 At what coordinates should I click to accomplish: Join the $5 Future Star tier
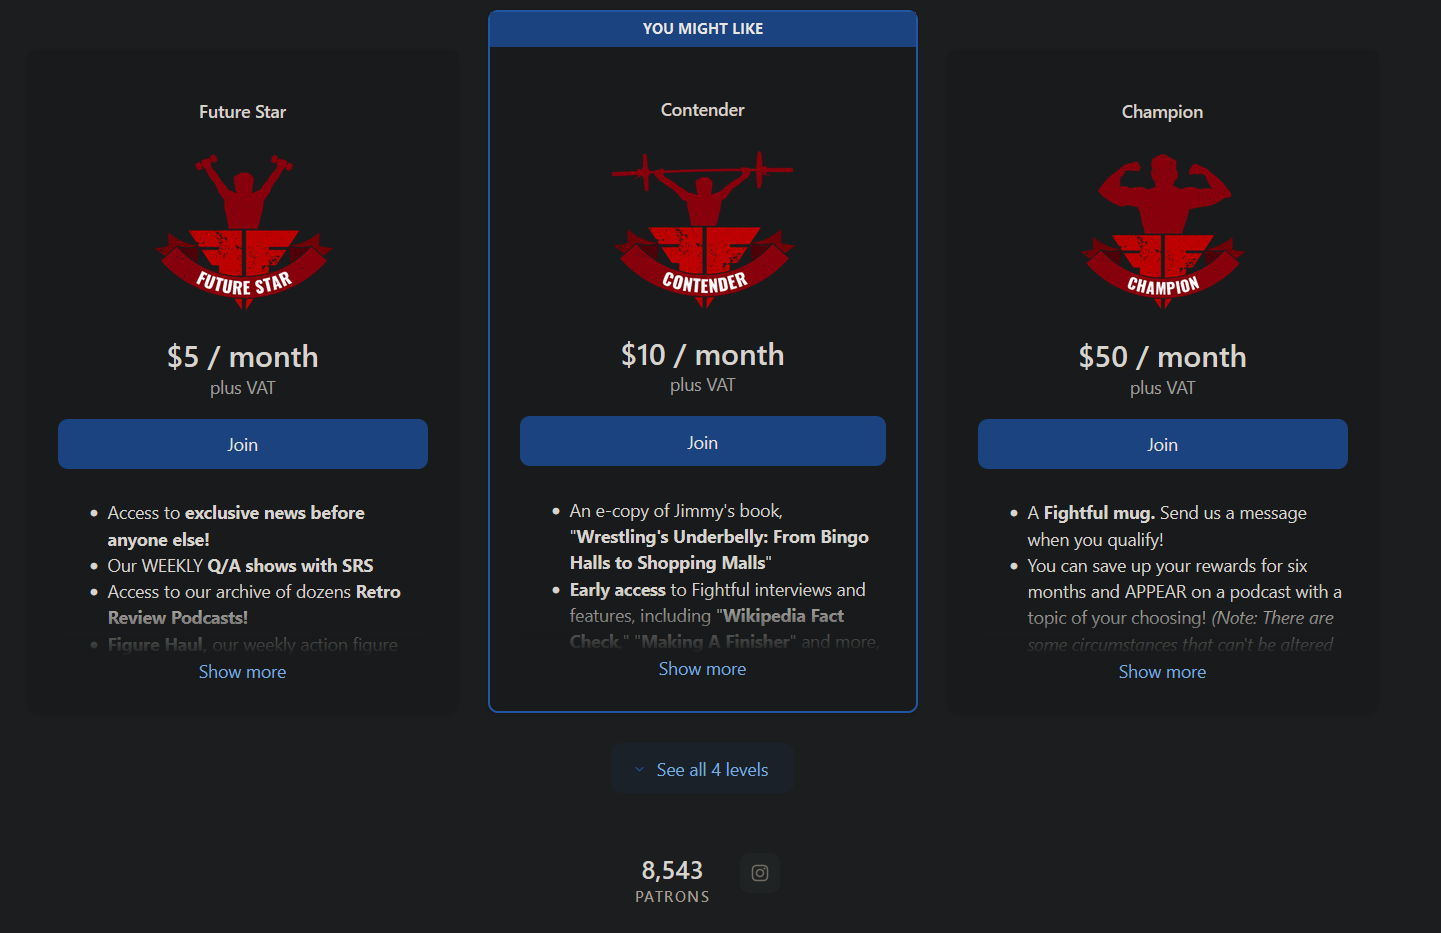pos(243,444)
